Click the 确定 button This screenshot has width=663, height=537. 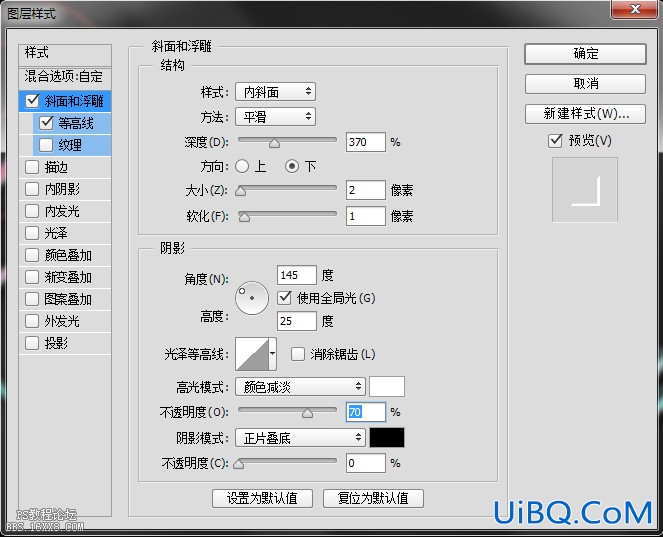(x=585, y=54)
